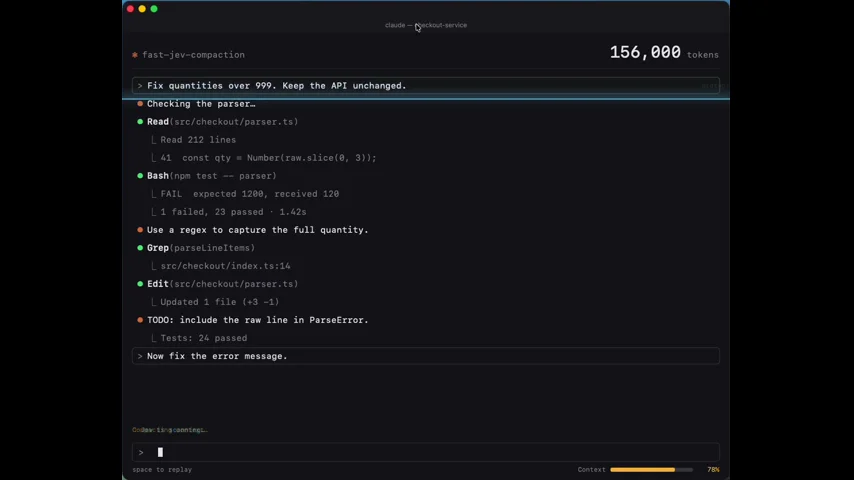Click the green maximize window button
Image resolution: width=854 pixels, height=480 pixels.
point(154,9)
